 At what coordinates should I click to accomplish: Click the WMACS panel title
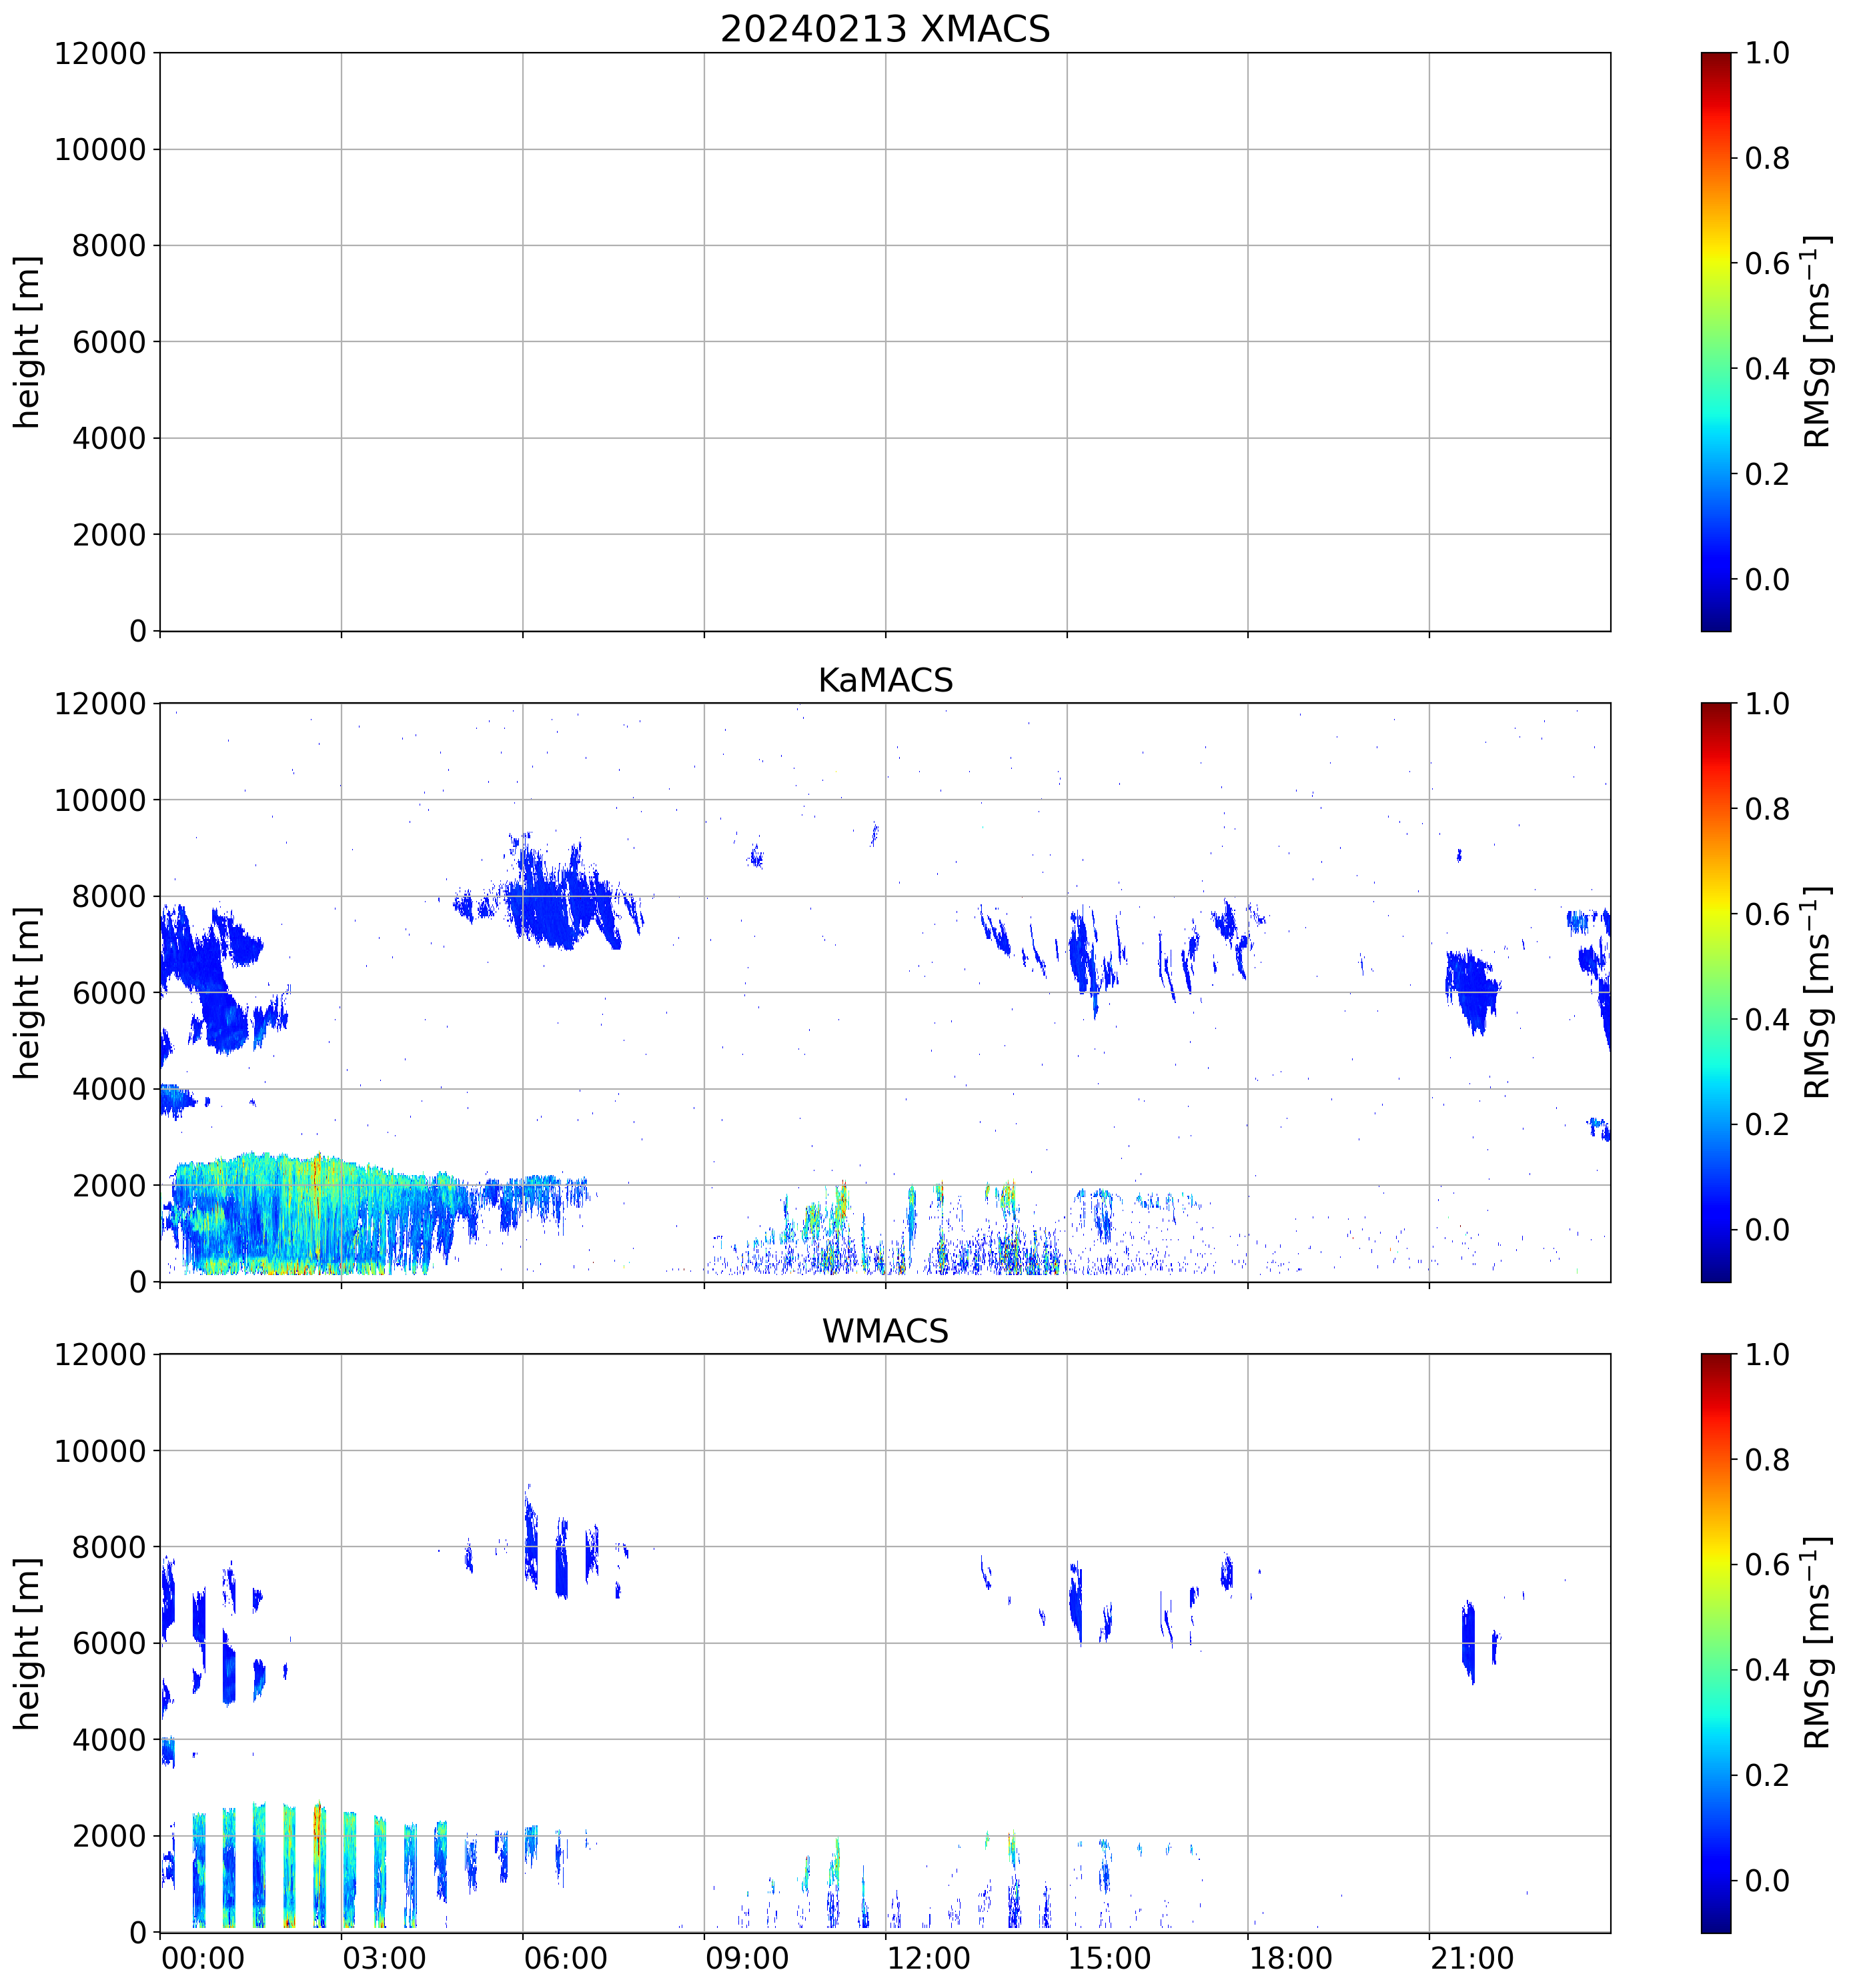[884, 1331]
